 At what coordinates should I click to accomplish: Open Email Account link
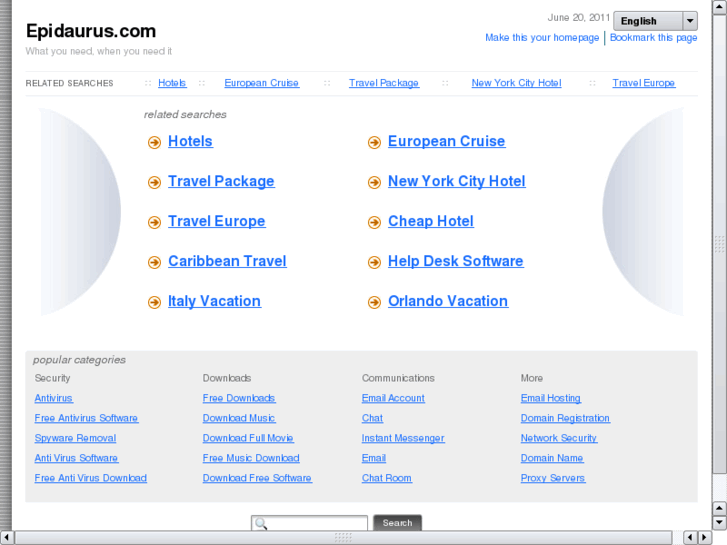pos(393,398)
